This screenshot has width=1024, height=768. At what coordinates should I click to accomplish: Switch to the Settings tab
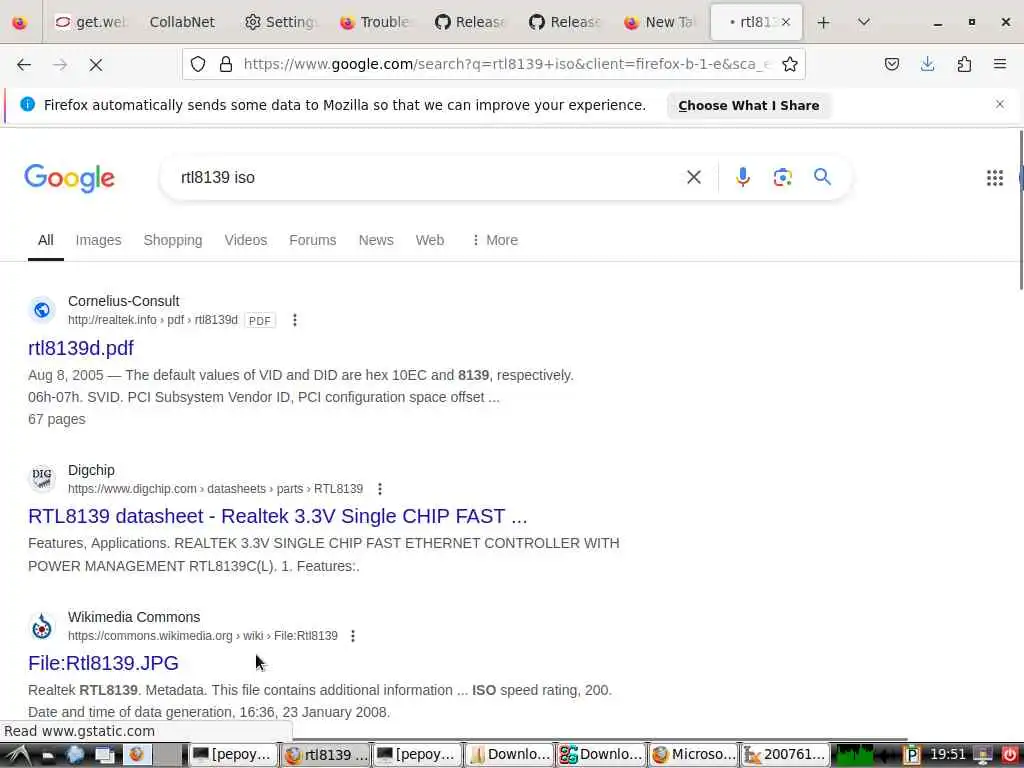[x=280, y=22]
